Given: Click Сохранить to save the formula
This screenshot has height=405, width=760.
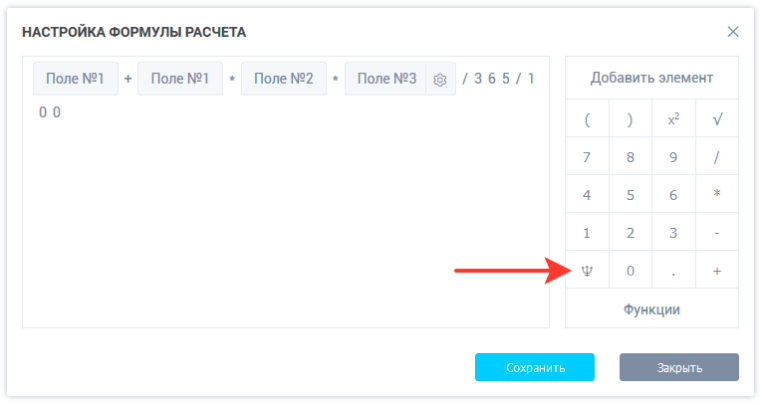Looking at the screenshot, I should [535, 367].
